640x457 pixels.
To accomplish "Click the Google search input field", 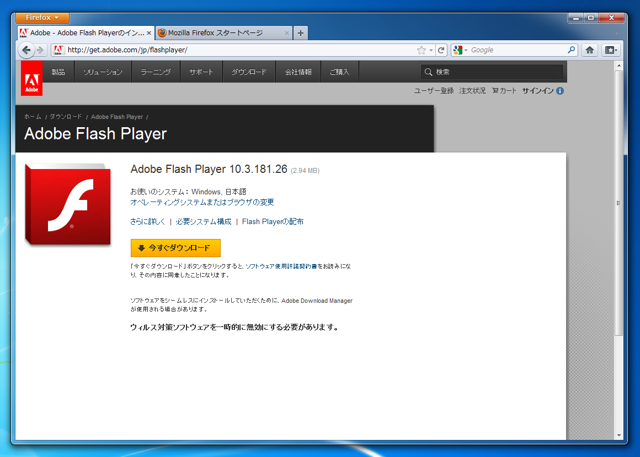I will point(518,50).
